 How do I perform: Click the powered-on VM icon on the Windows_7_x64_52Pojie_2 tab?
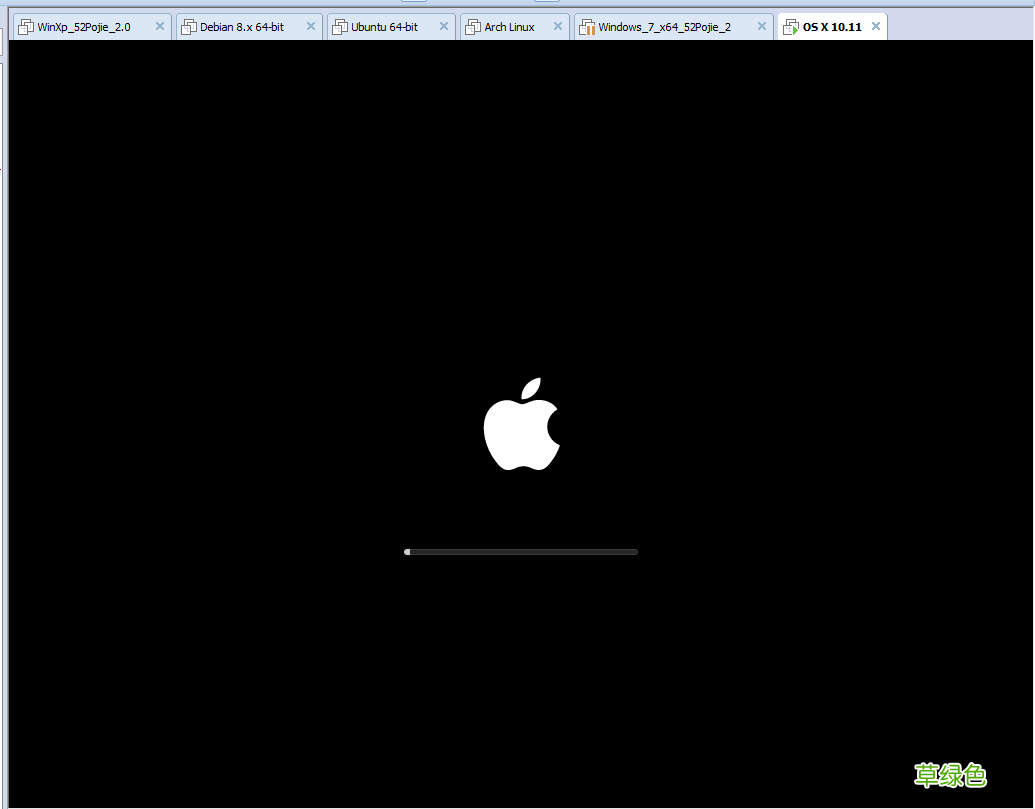coord(587,26)
